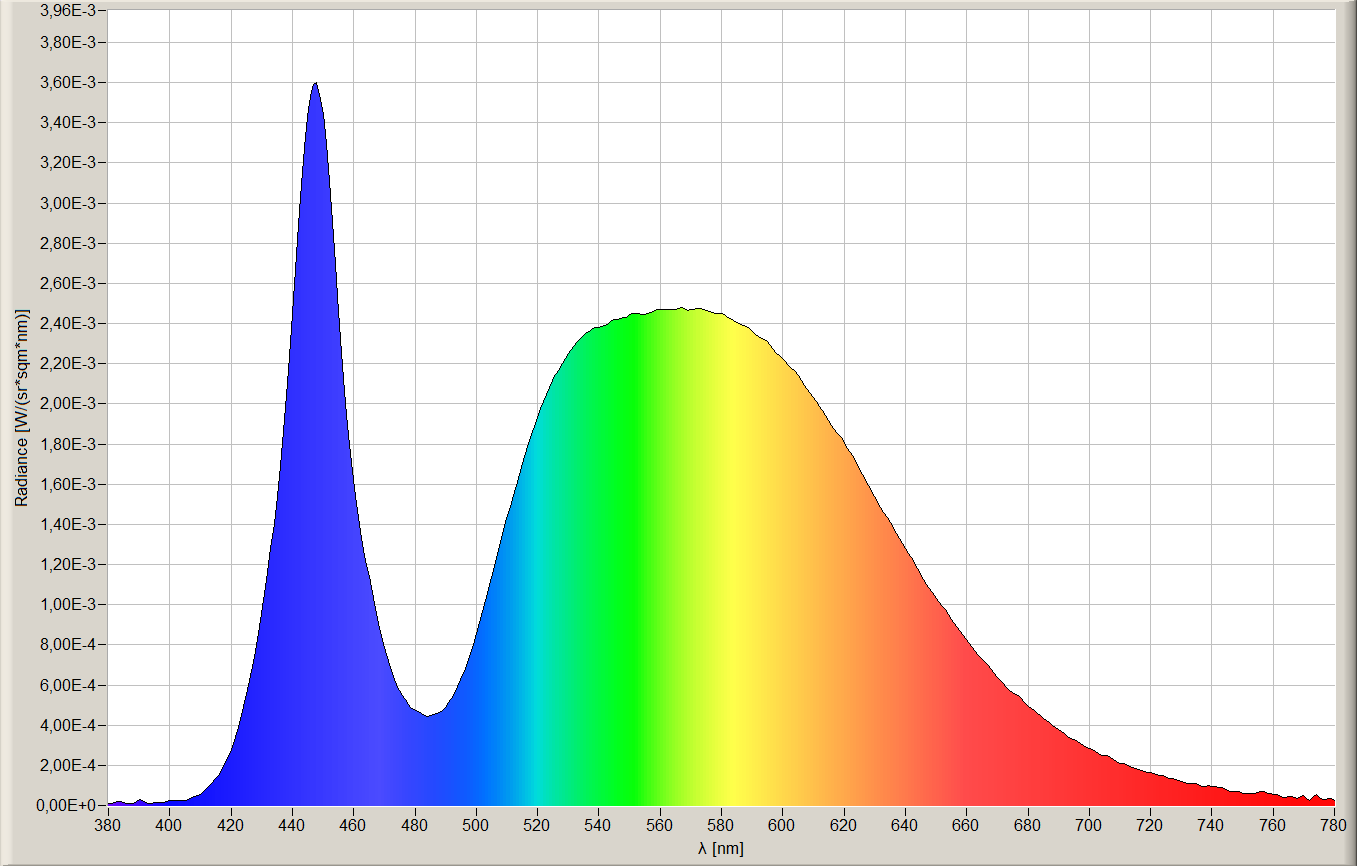Click the 380 label on wavelength axis
This screenshot has height=866, width=1357.
click(x=108, y=825)
